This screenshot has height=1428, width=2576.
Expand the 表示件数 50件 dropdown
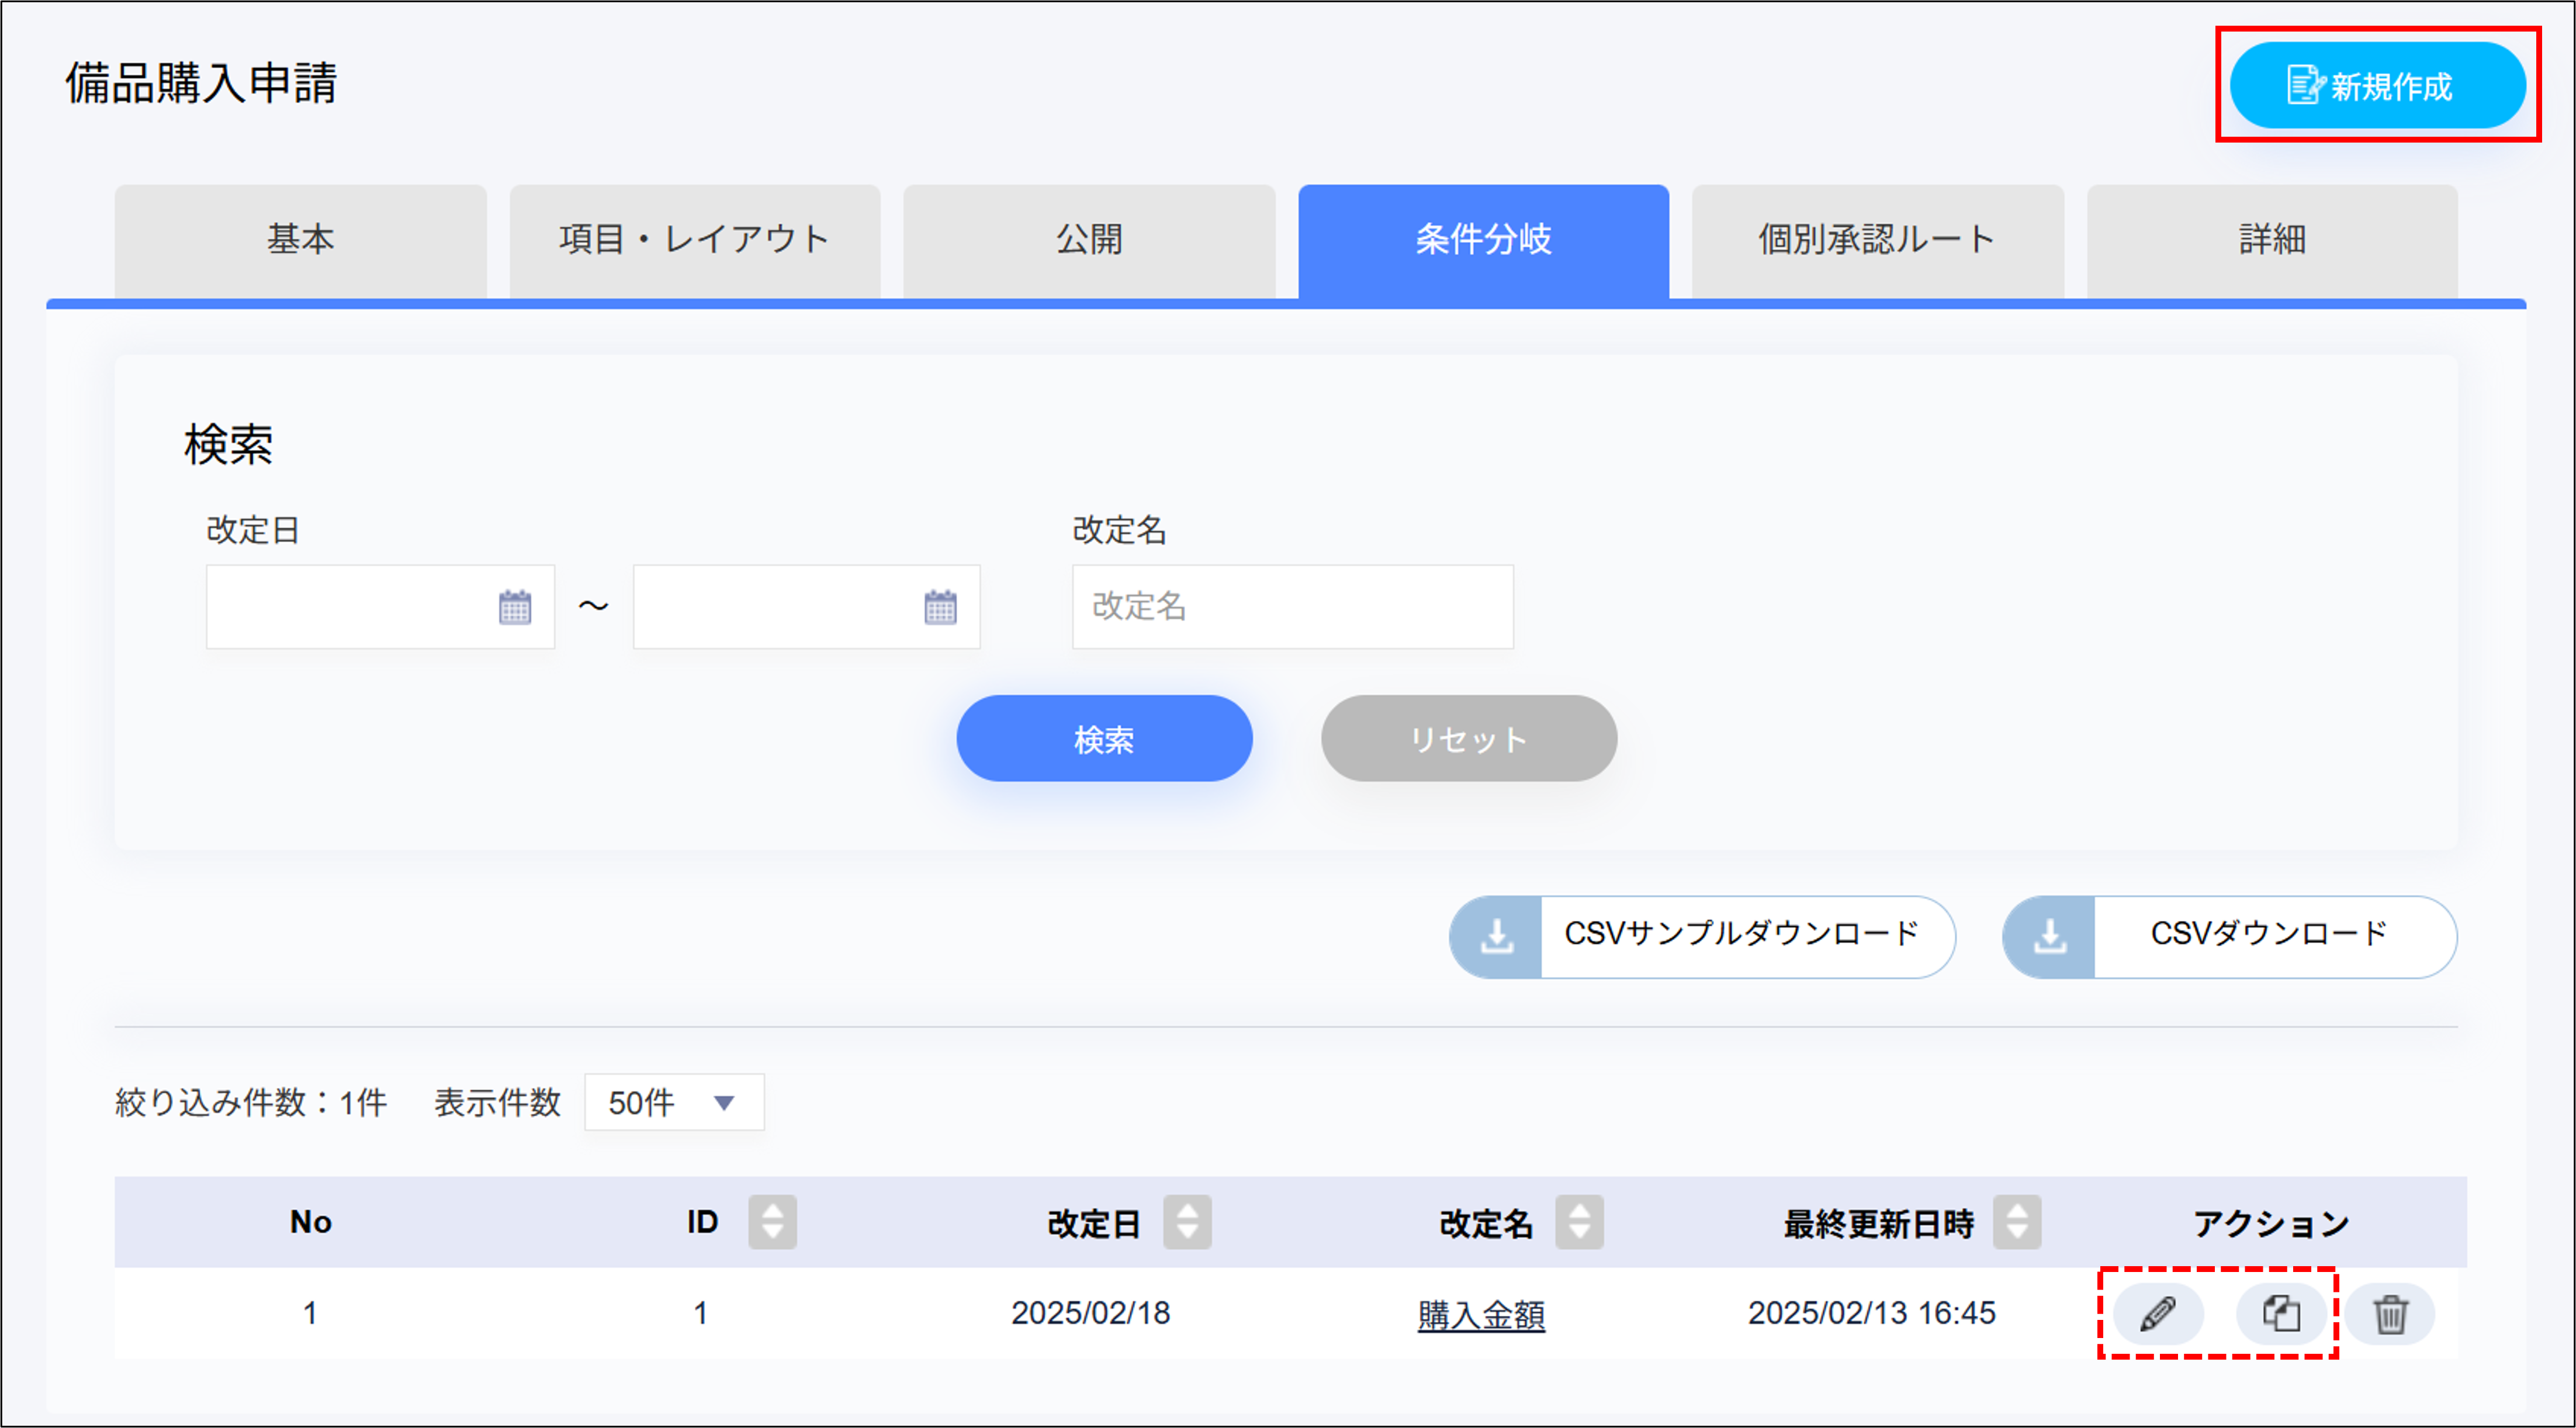(x=674, y=1103)
